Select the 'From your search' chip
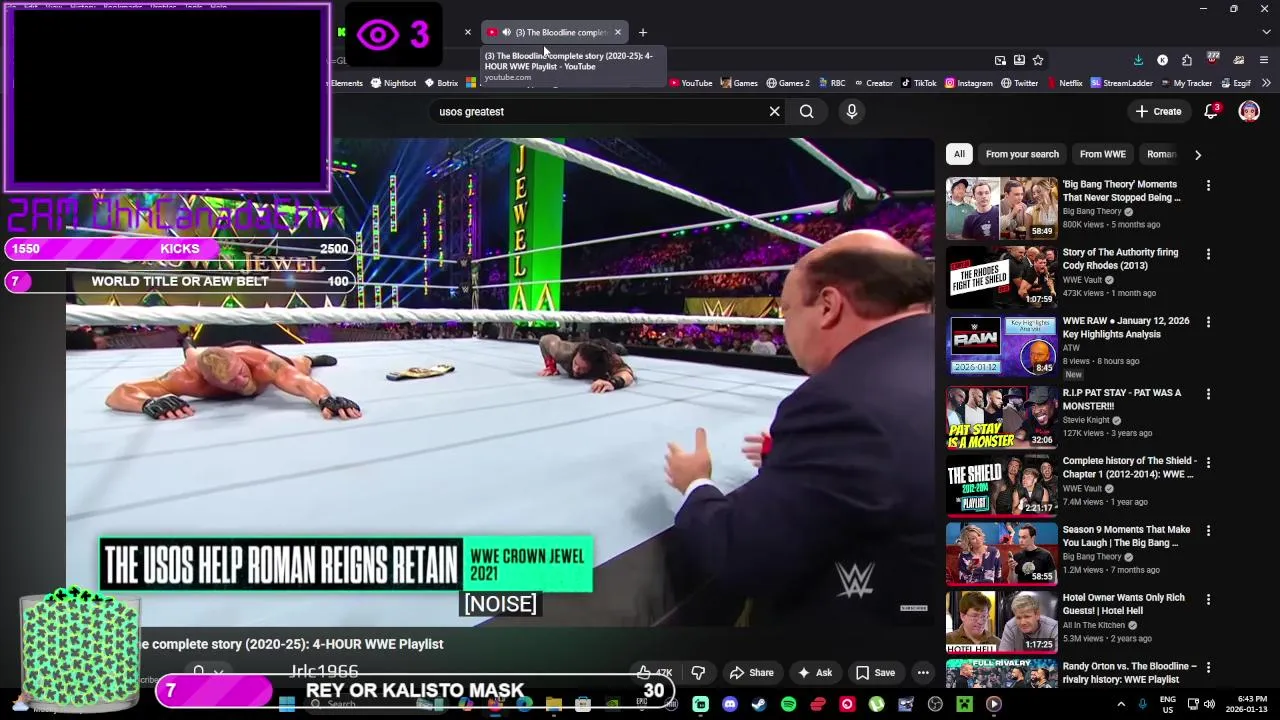The width and height of the screenshot is (1280, 720). tap(1022, 154)
